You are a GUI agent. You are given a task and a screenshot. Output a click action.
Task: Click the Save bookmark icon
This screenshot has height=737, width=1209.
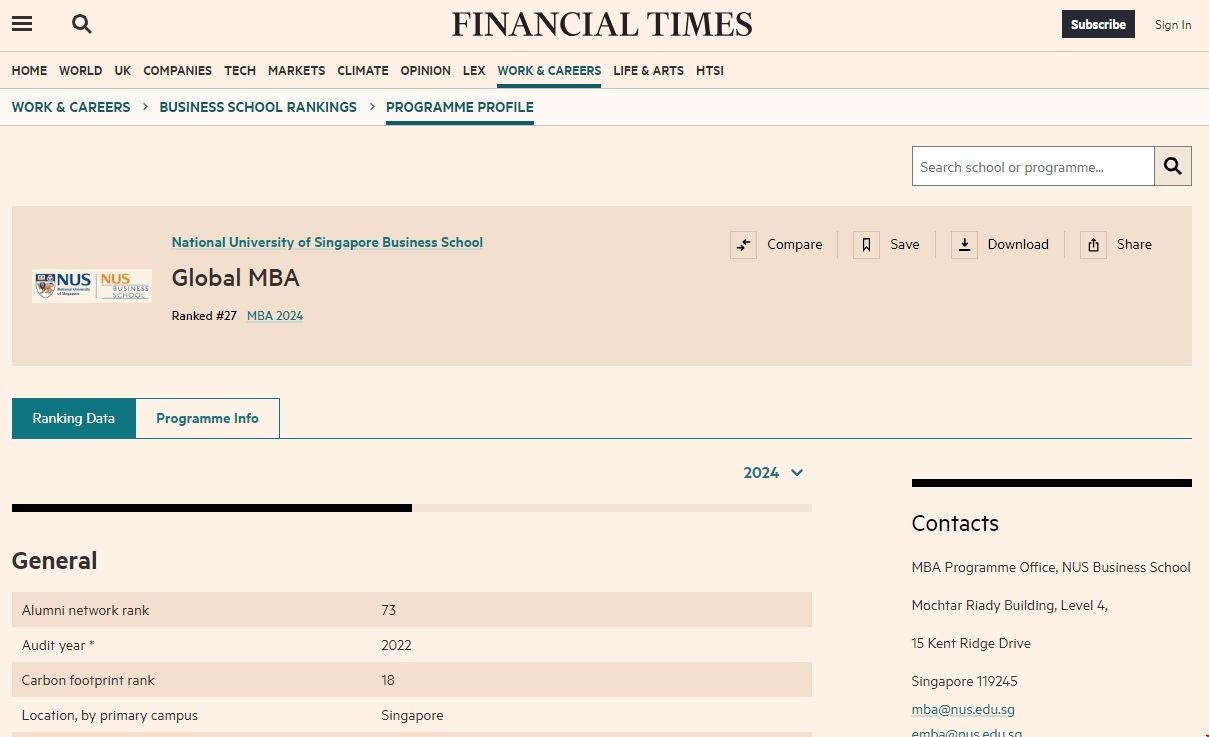pyautogui.click(x=866, y=245)
